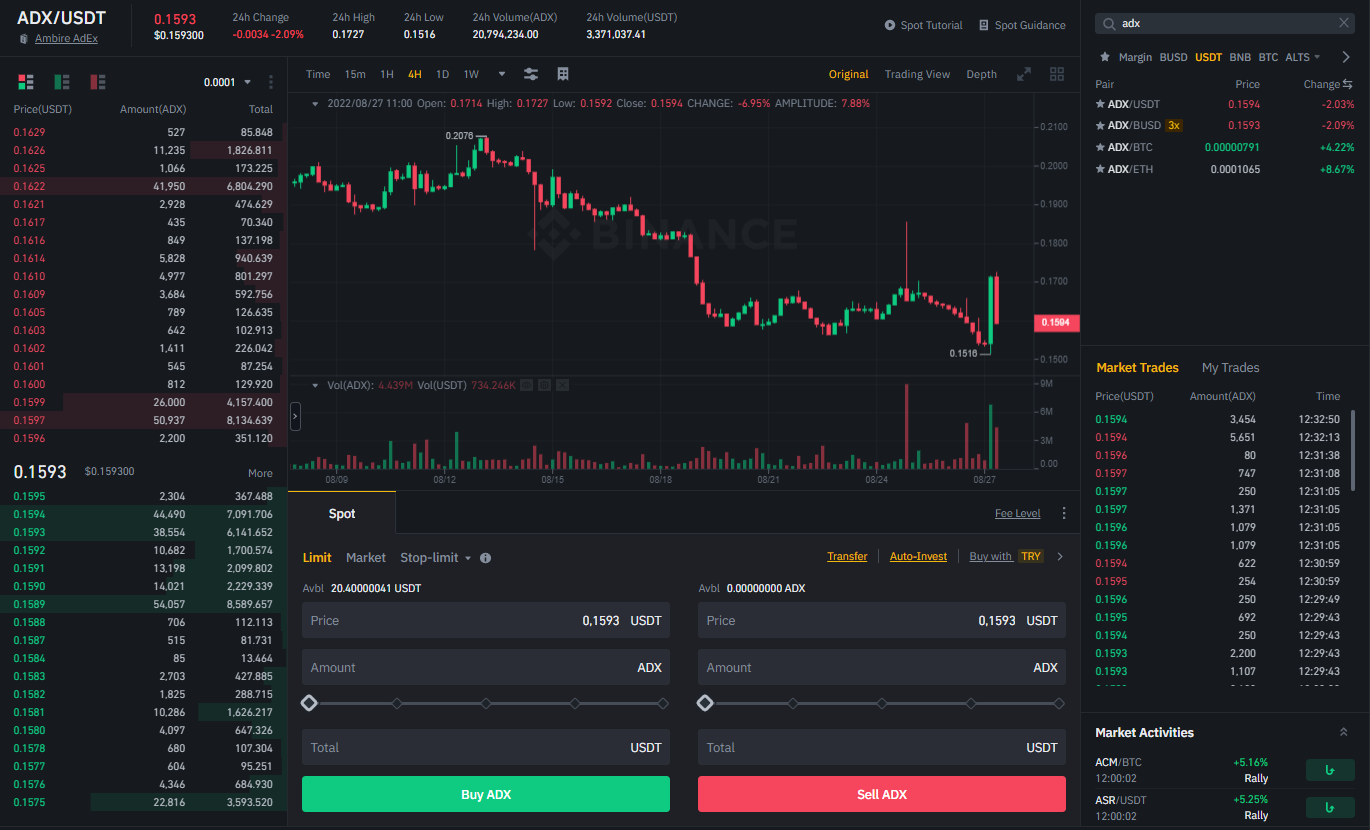Open Spot Guidance document icon link
1370x830 pixels.
[984, 25]
